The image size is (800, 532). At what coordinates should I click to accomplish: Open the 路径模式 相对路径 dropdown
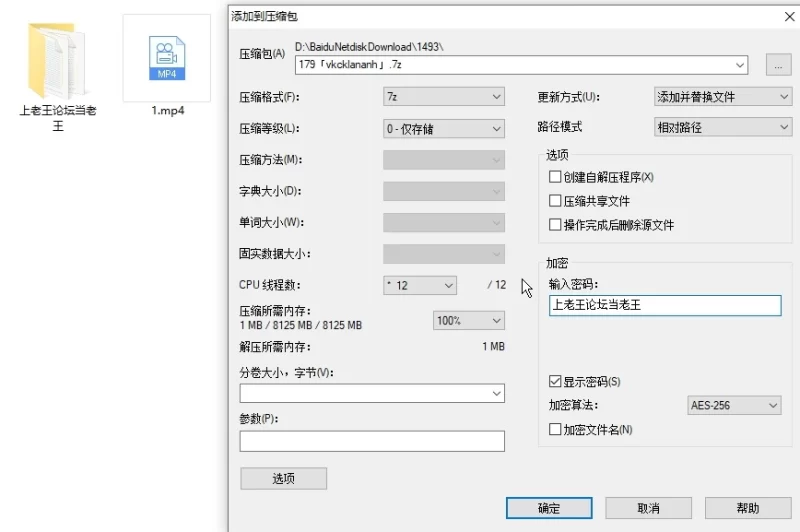point(723,127)
